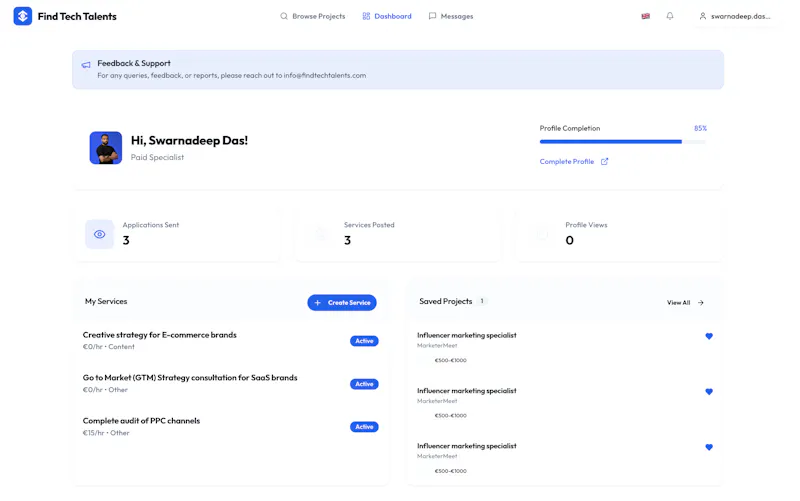Open Go to Market (GTM) Strategy consultation service
Screen dimensions: 800x501
(x=190, y=378)
